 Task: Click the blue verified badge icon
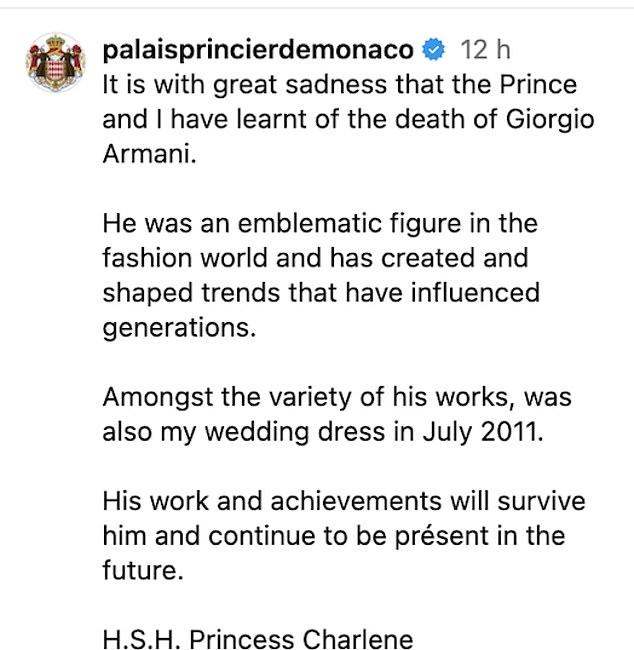(x=433, y=50)
